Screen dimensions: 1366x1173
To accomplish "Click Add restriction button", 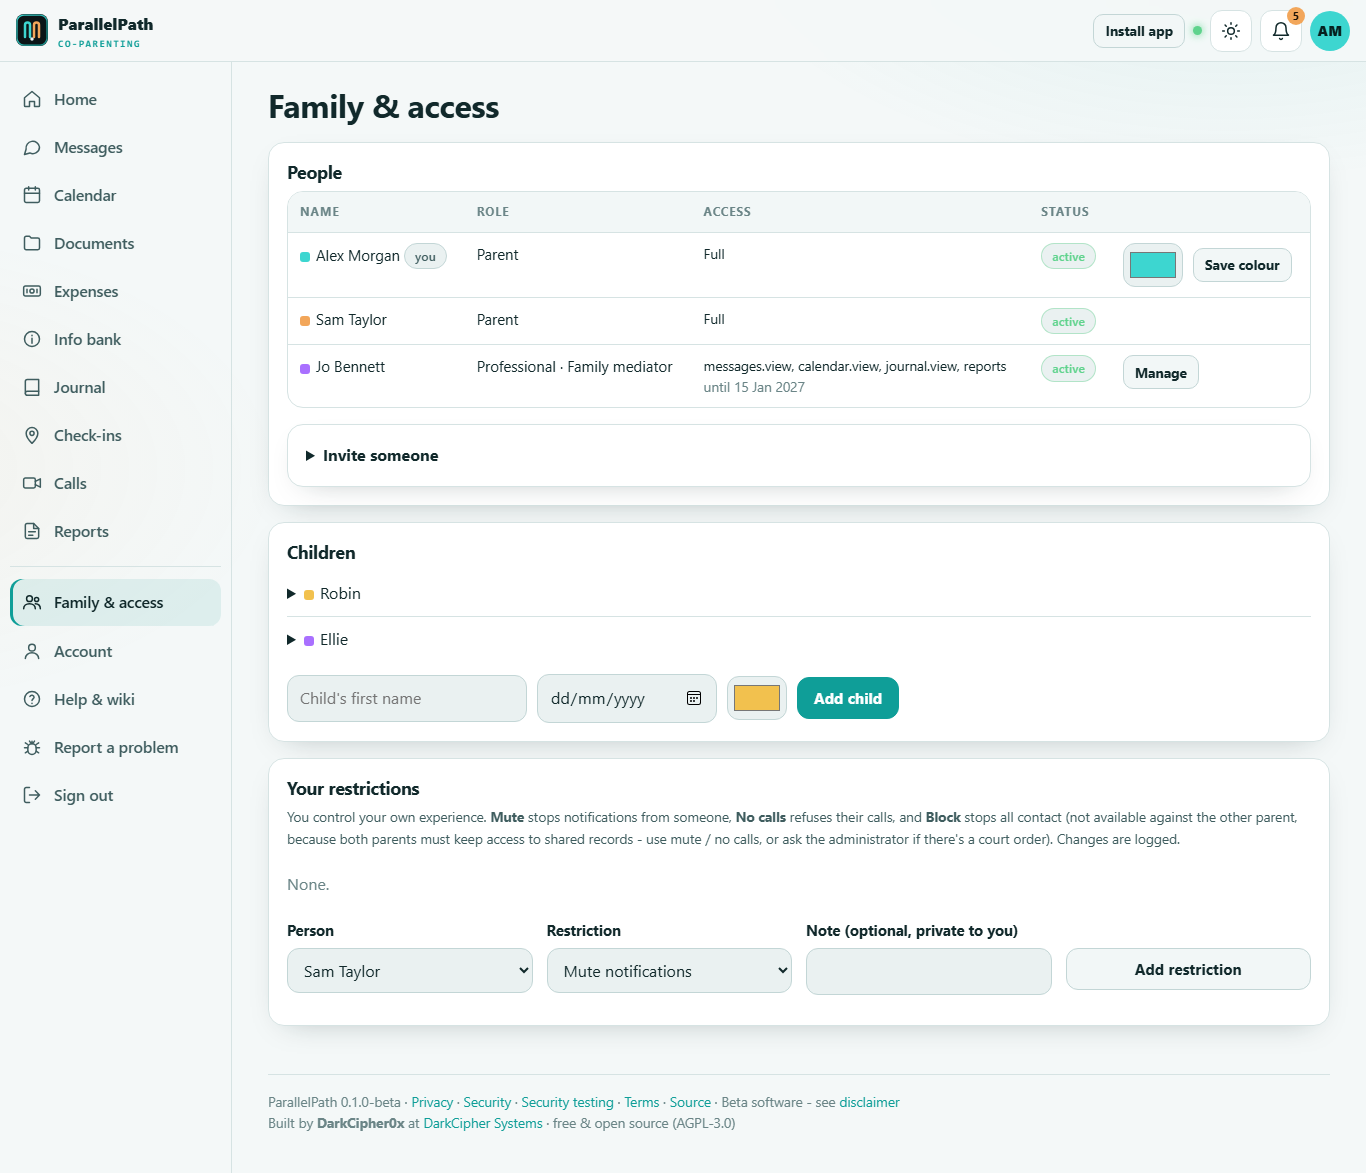I will point(1188,969).
